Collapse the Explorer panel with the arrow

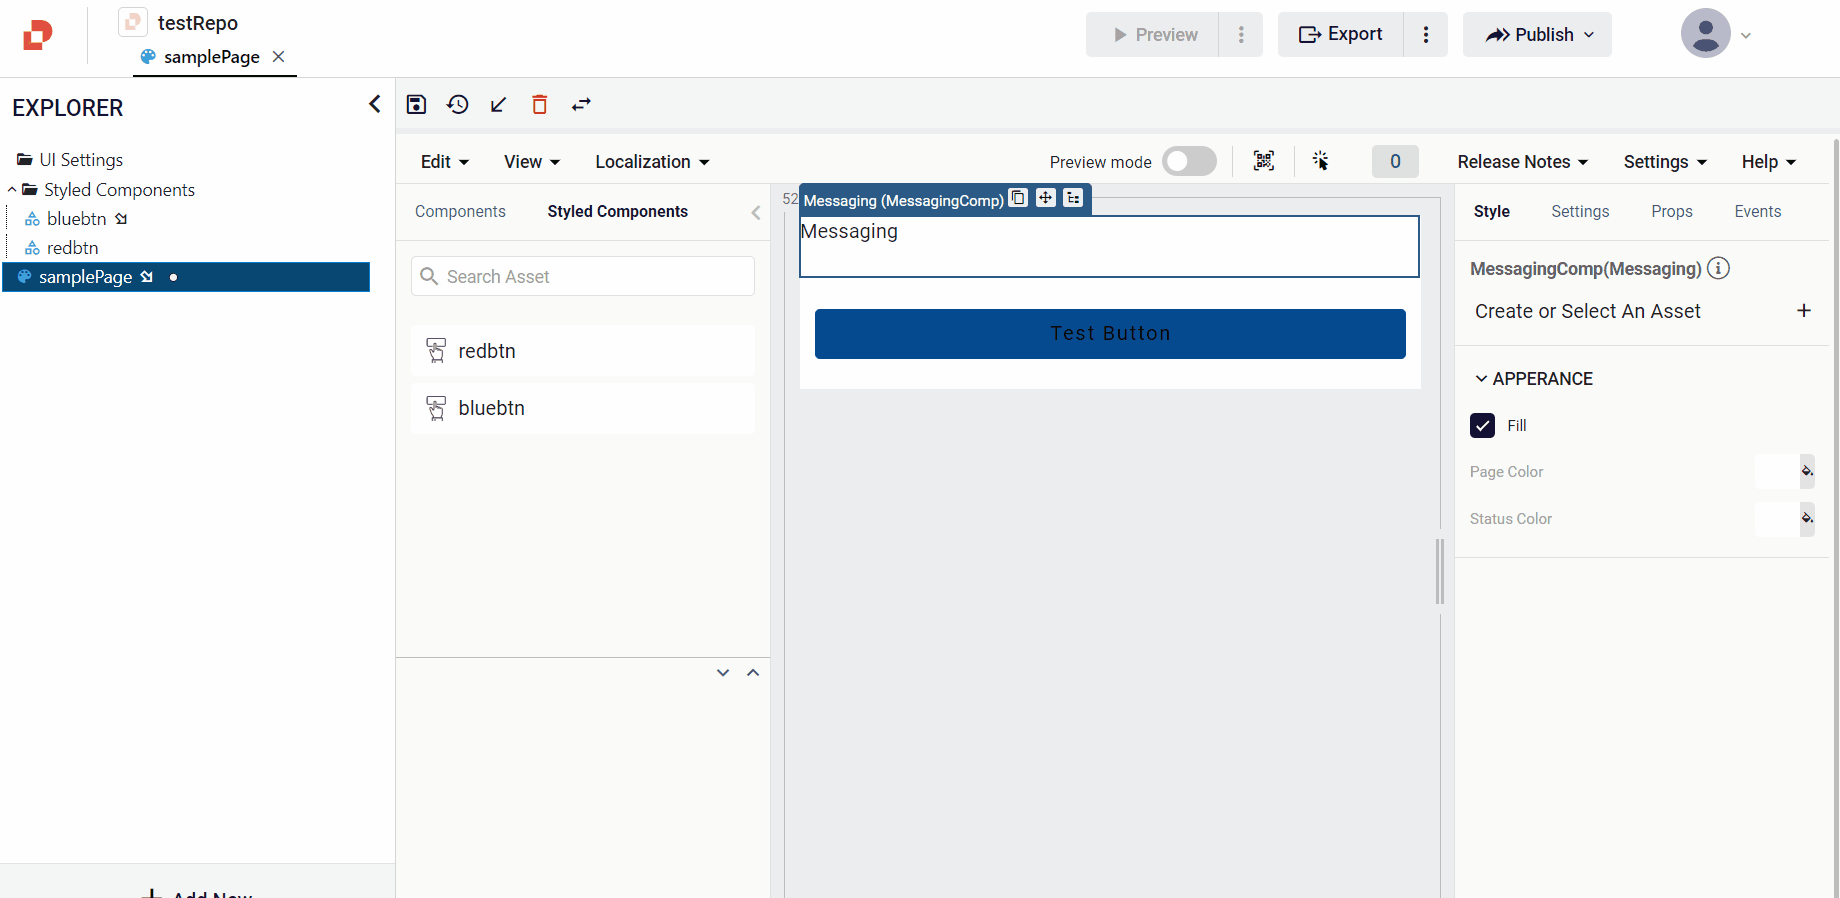[374, 104]
